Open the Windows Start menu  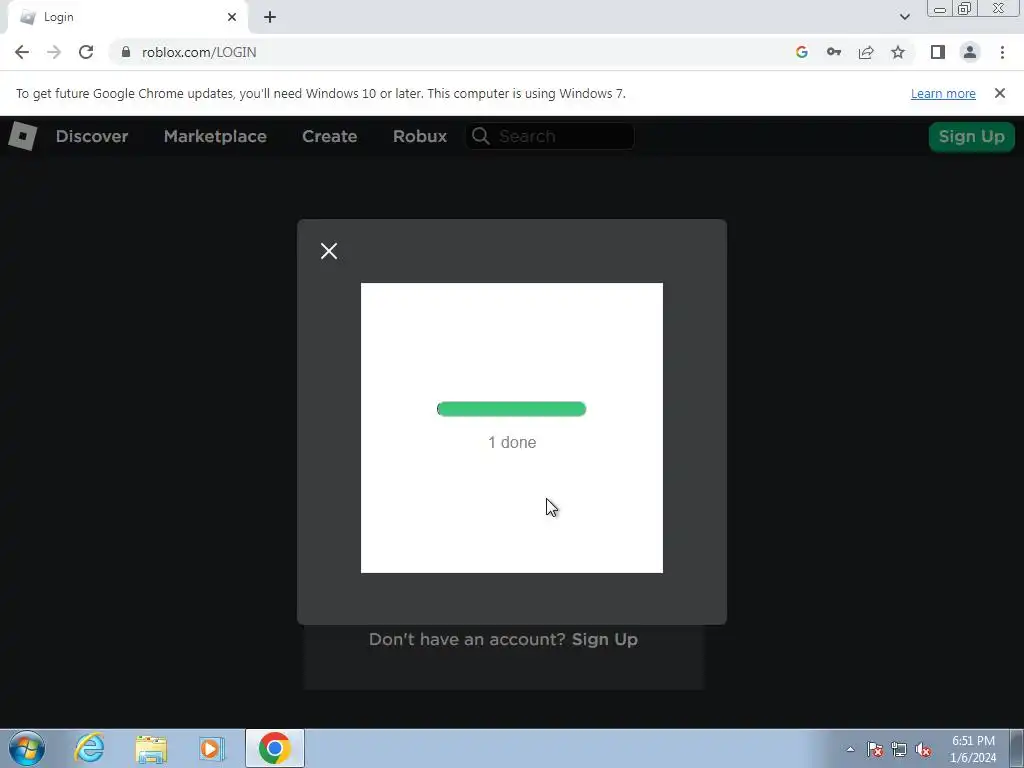(x=27, y=748)
